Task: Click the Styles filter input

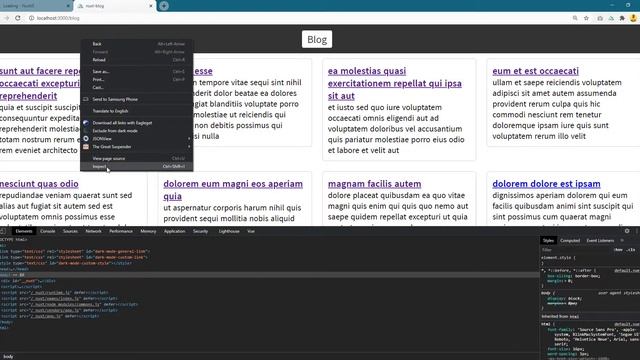Action: (x=576, y=249)
